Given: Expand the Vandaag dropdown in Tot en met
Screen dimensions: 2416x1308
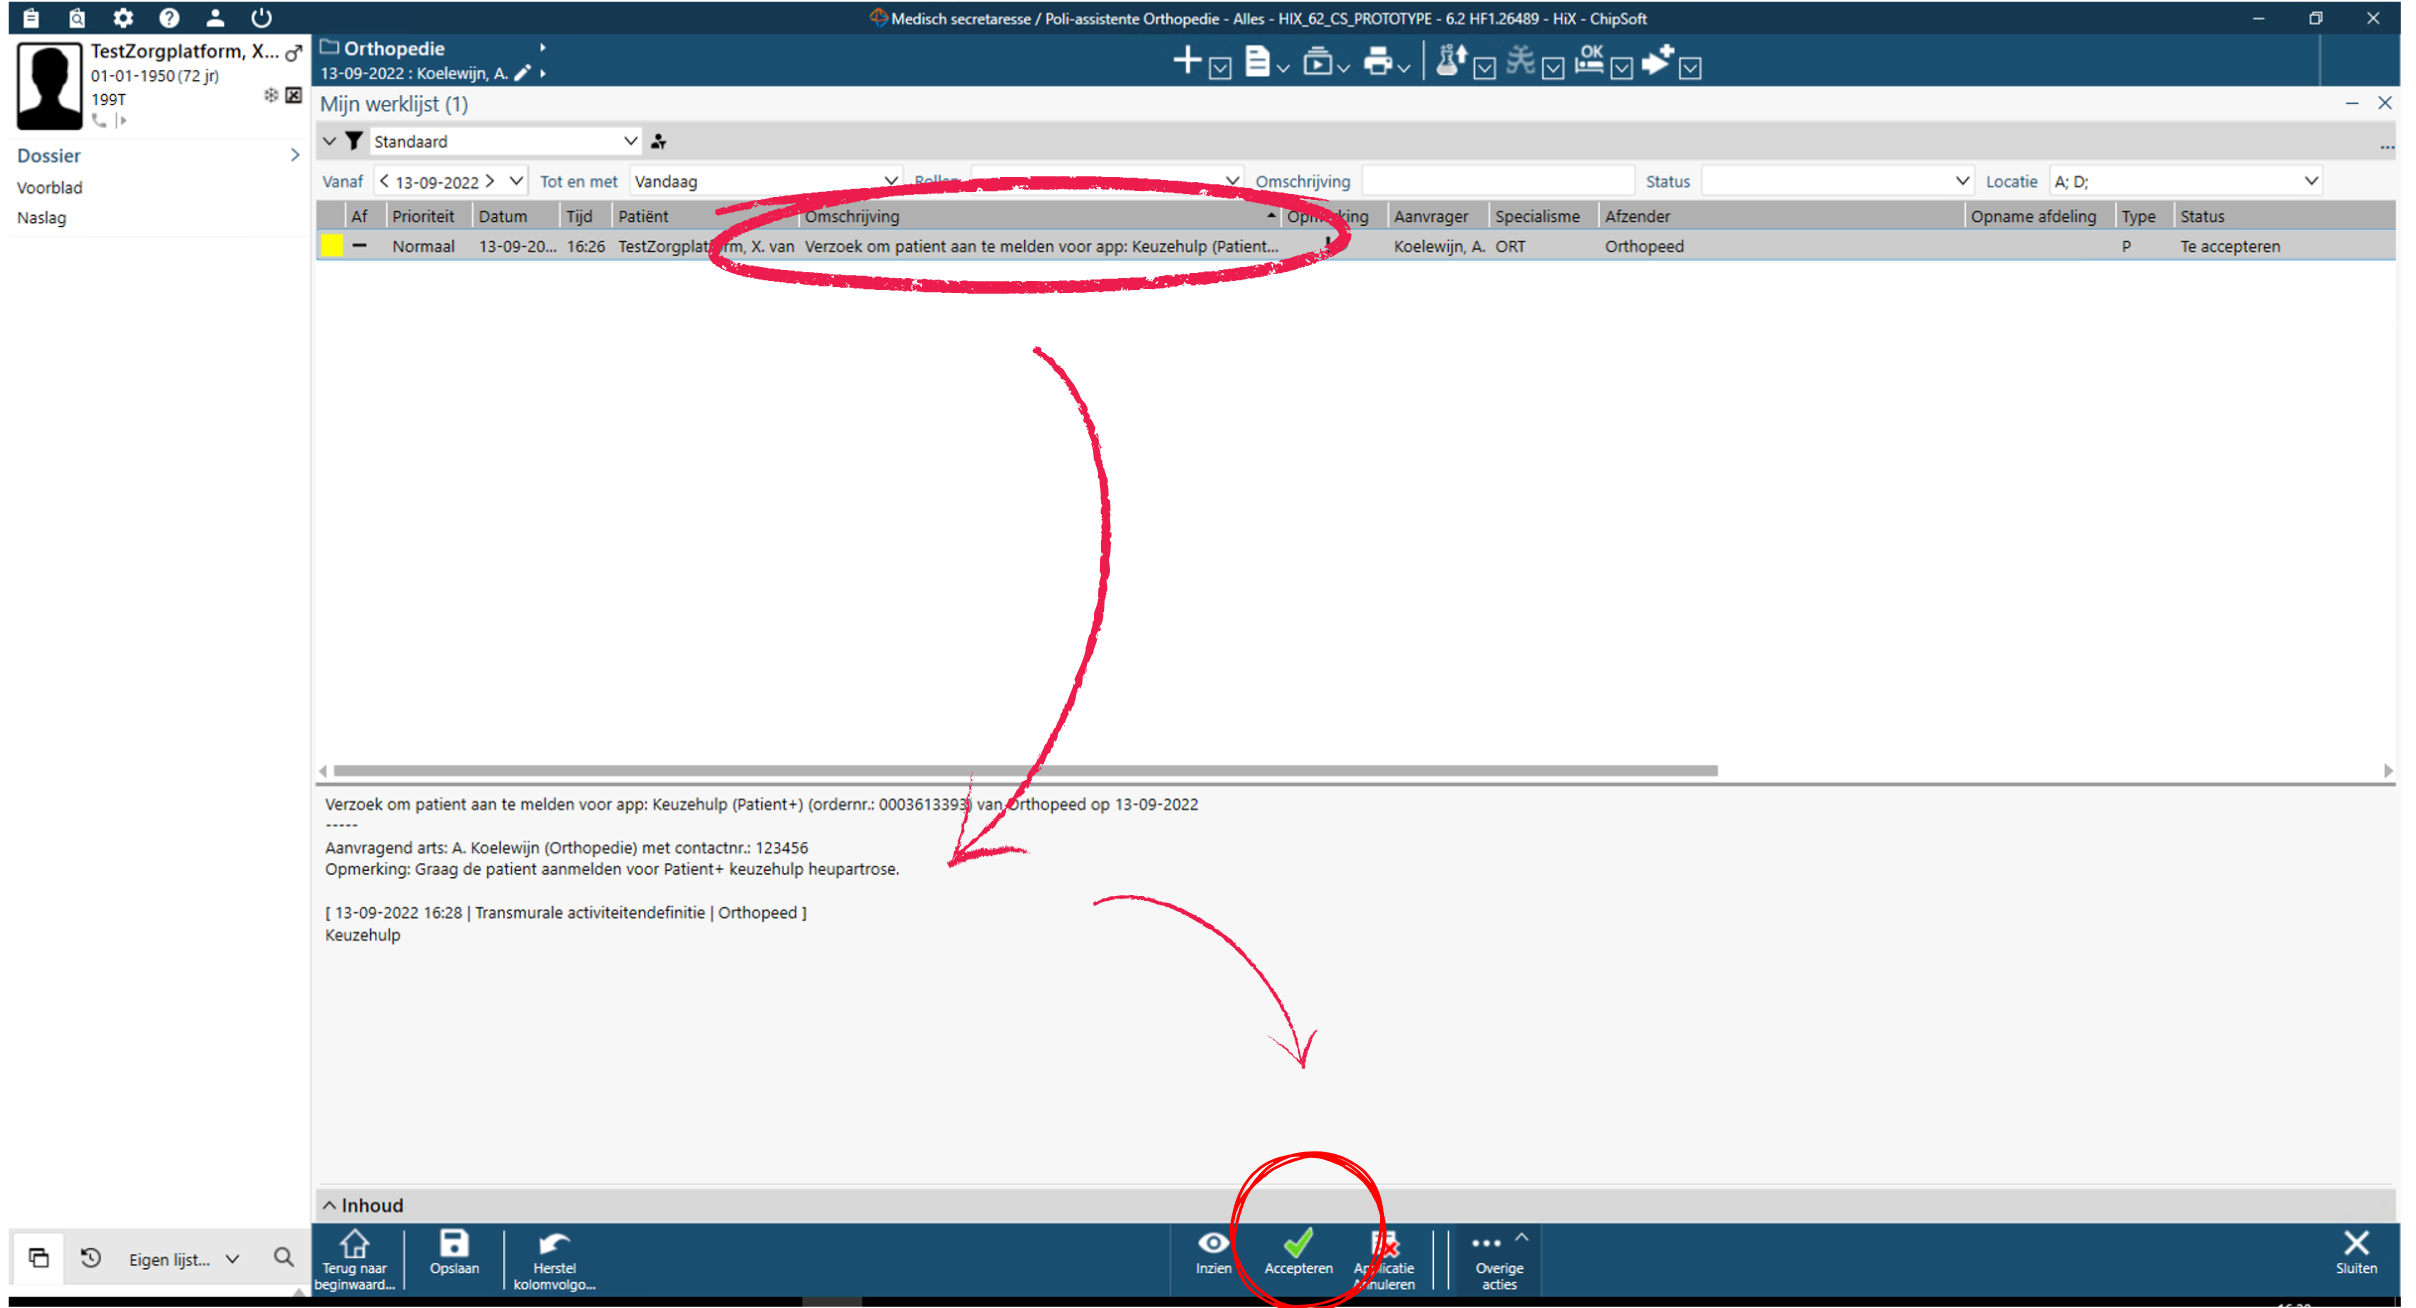Looking at the screenshot, I should [890, 180].
